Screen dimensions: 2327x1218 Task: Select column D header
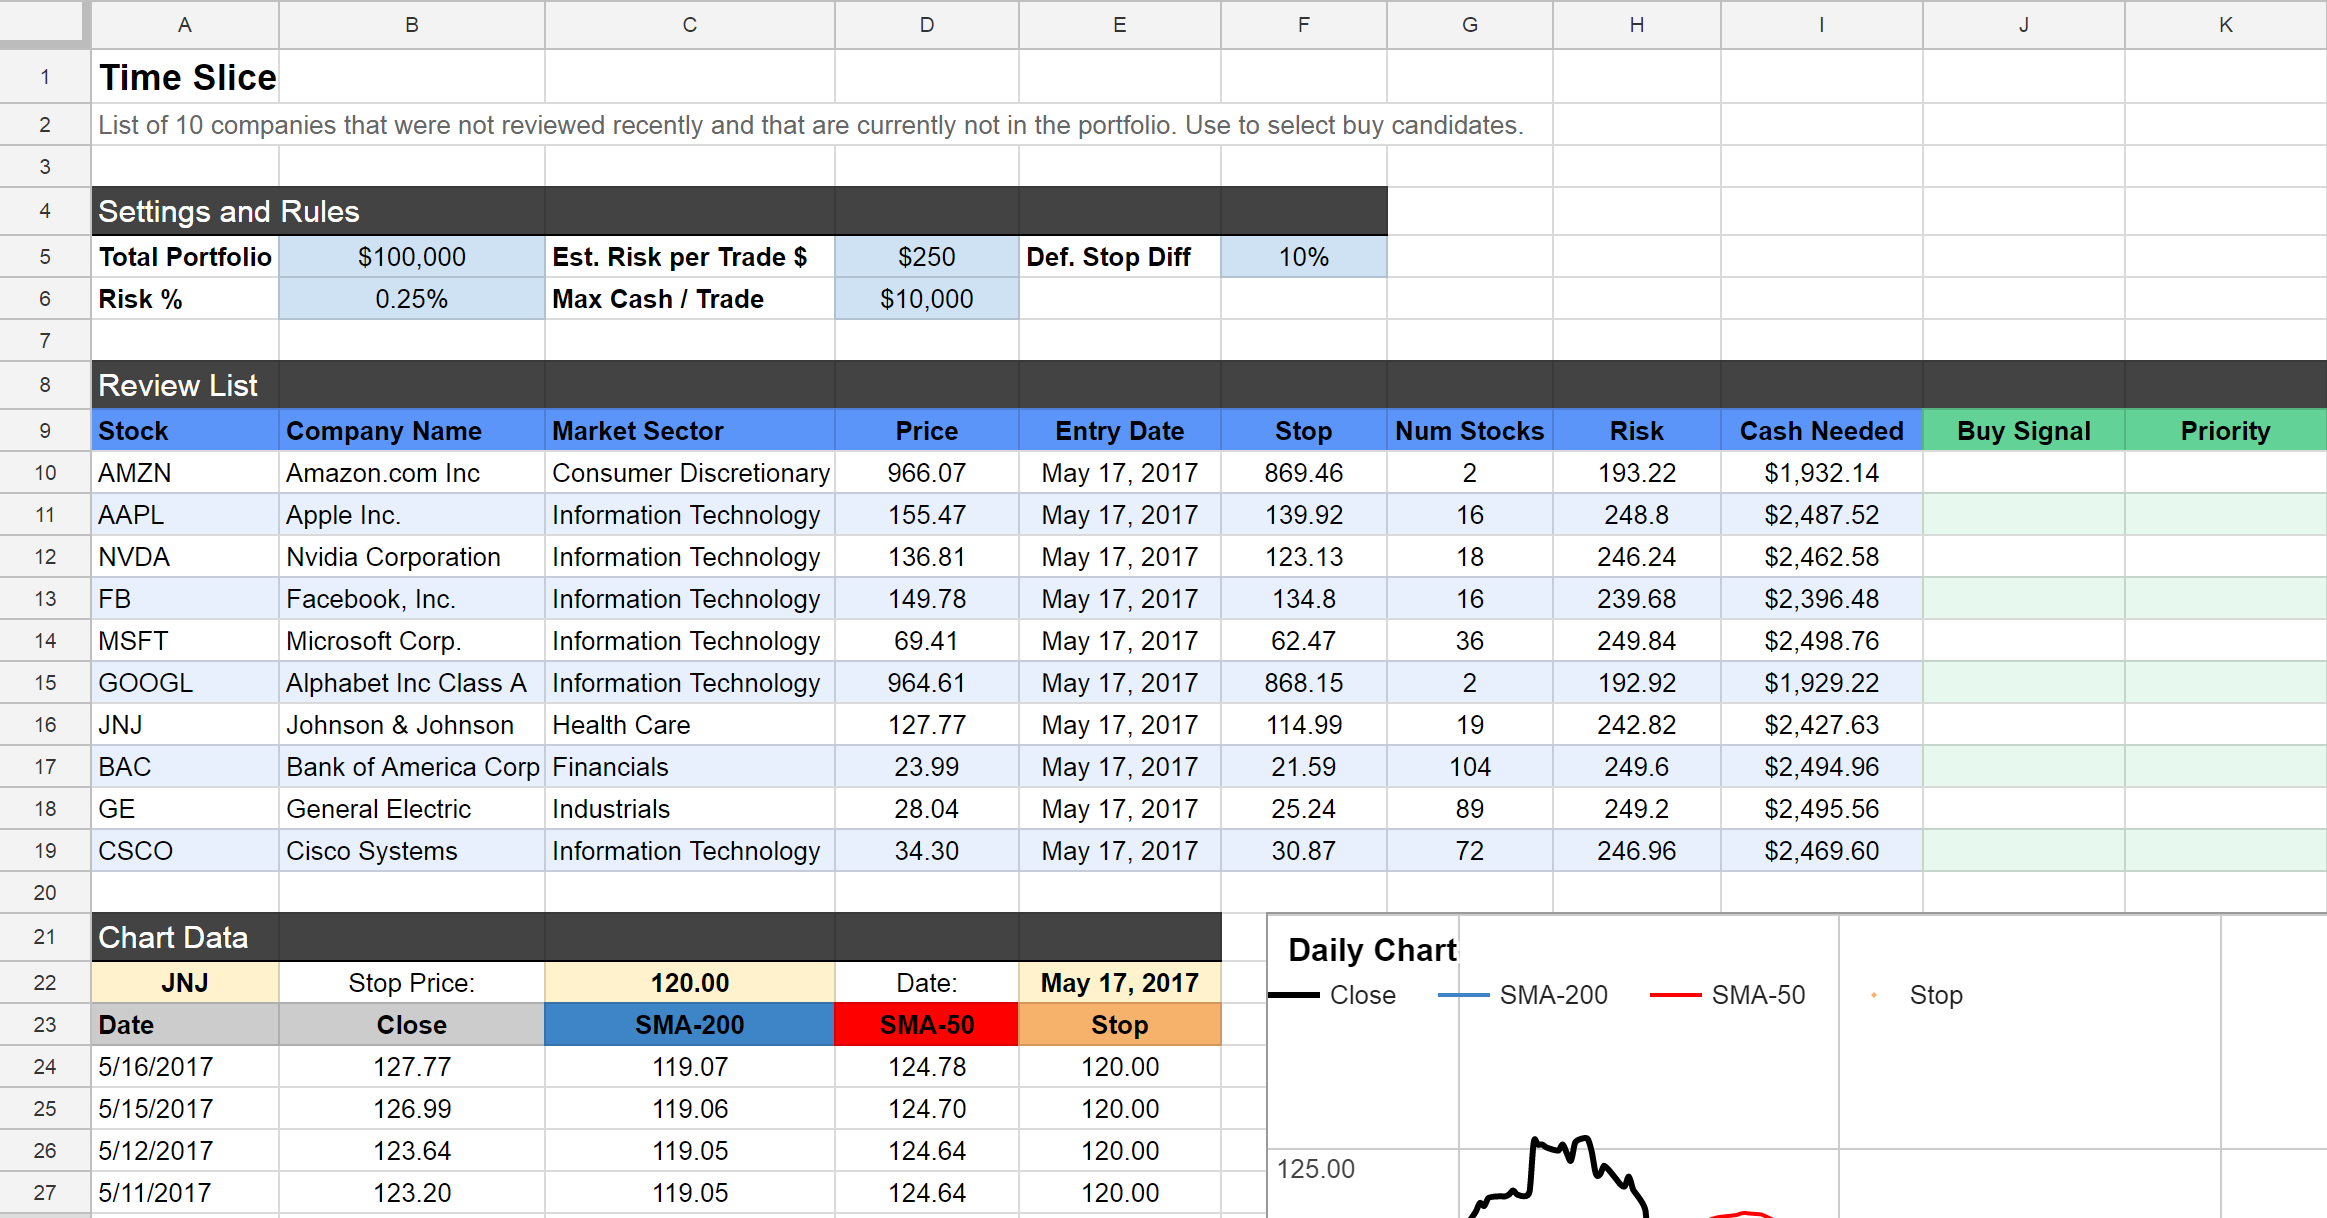[x=927, y=25]
